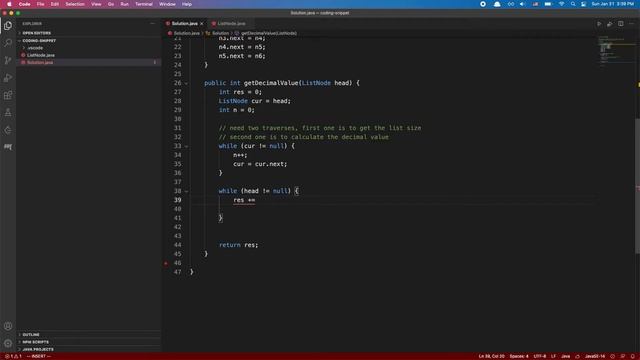This screenshot has width=640, height=360.
Task: Click the menu bar date and time
Action: (x=612, y=4)
